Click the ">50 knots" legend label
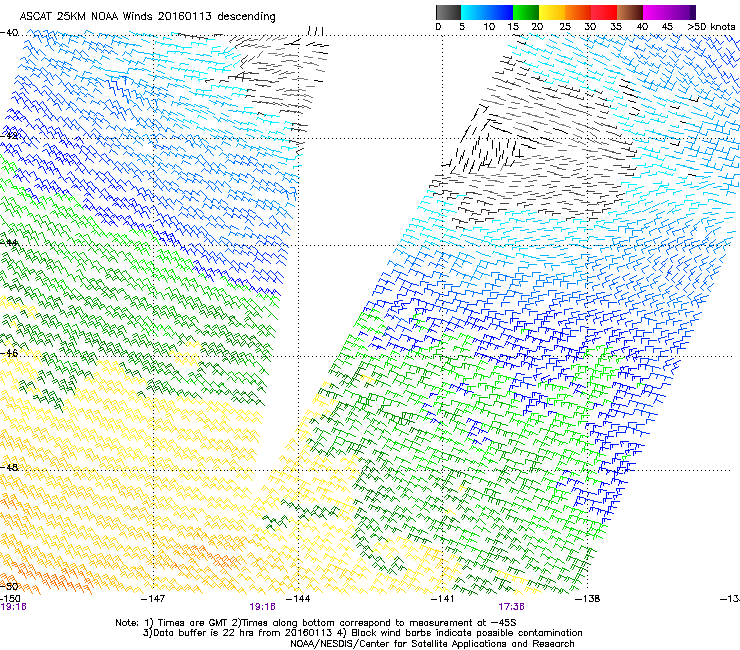 click(711, 27)
